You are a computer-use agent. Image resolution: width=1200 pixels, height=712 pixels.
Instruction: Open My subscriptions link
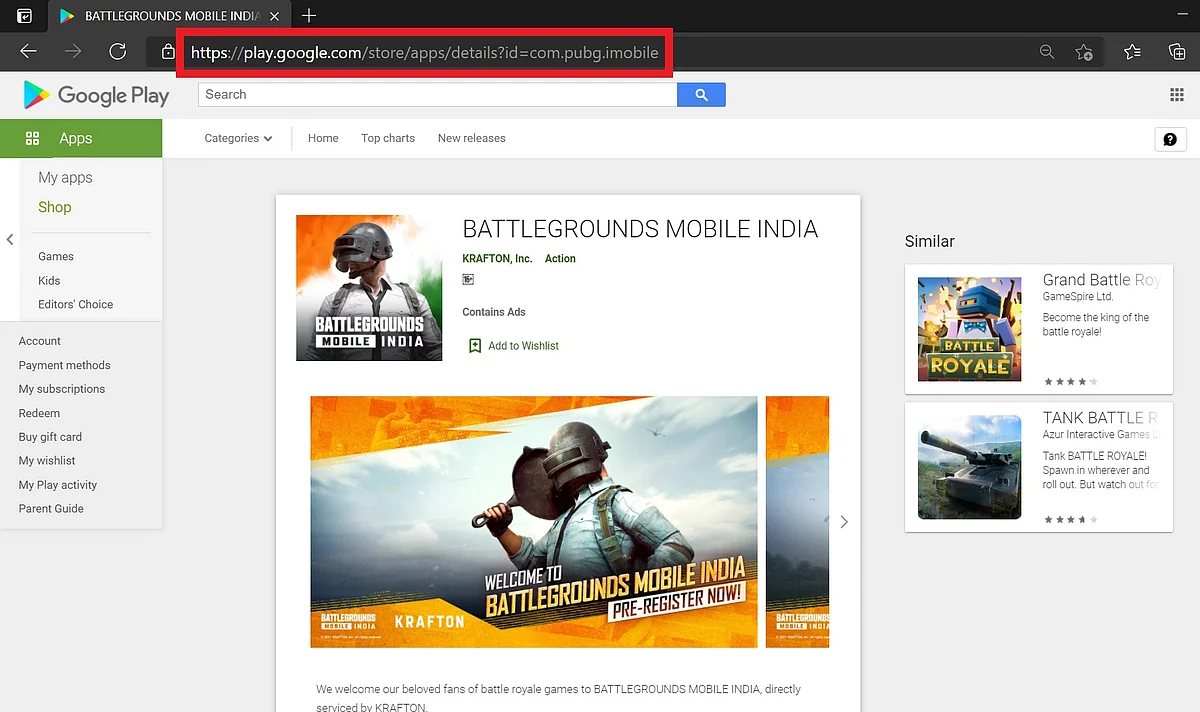[x=62, y=389]
